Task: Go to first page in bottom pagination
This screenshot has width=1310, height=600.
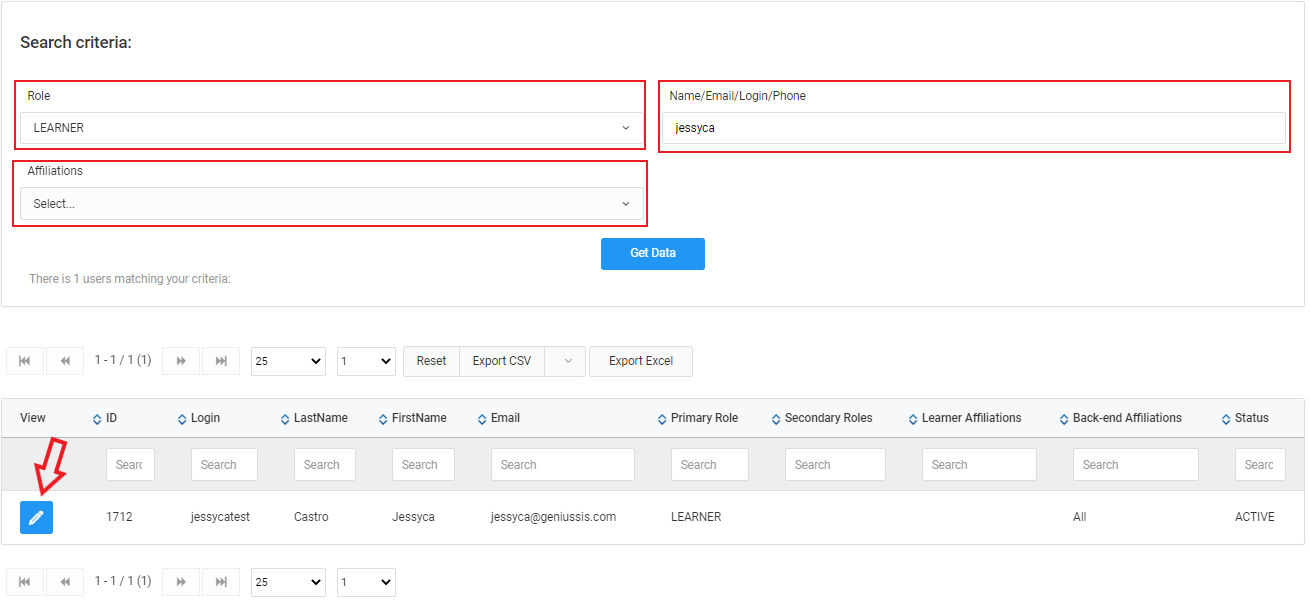Action: (25, 582)
